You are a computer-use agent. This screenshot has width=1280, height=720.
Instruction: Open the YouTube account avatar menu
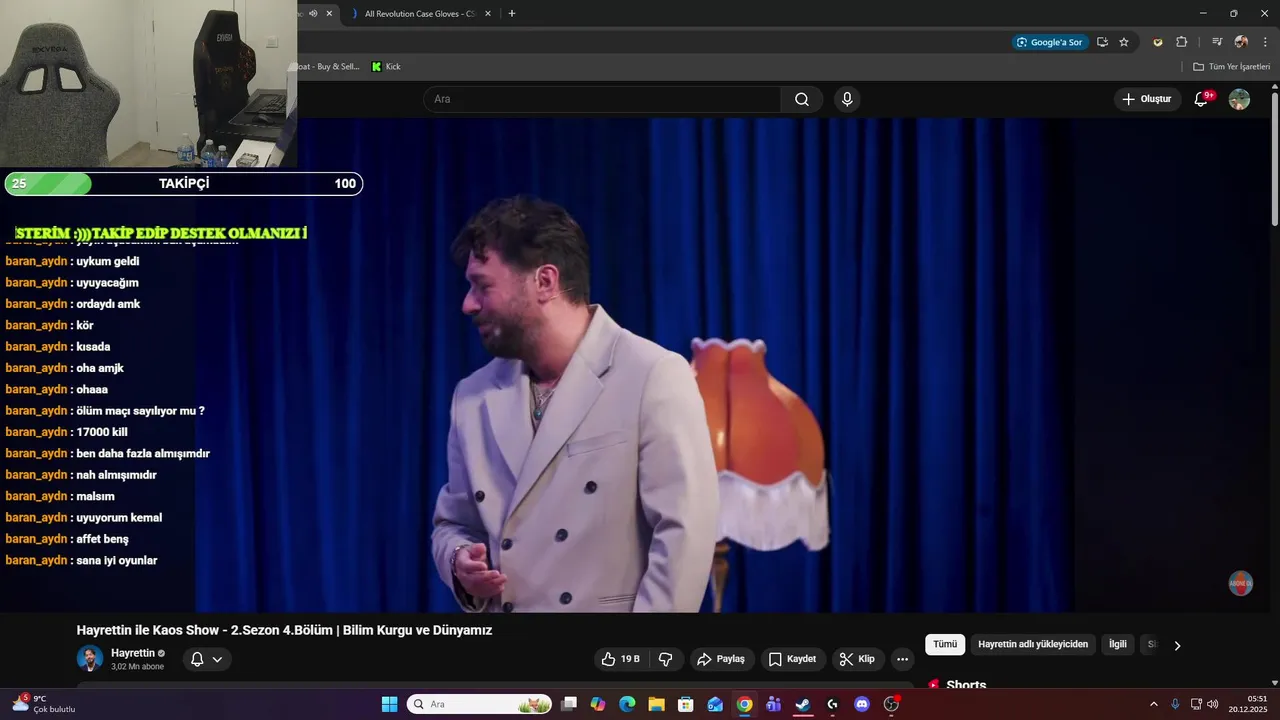1239,99
